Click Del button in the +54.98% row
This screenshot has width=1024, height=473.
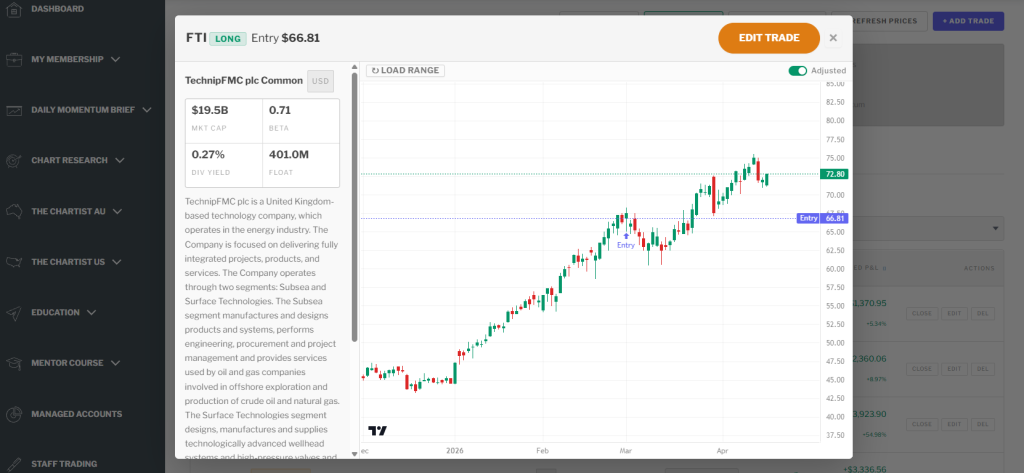click(982, 425)
